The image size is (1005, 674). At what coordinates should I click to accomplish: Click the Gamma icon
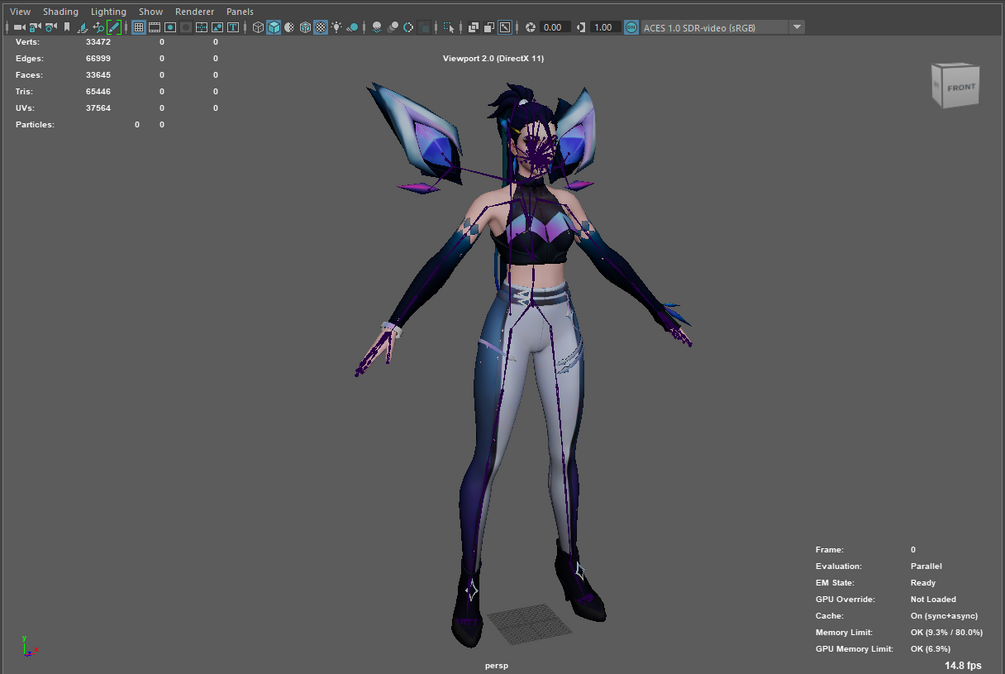[581, 27]
